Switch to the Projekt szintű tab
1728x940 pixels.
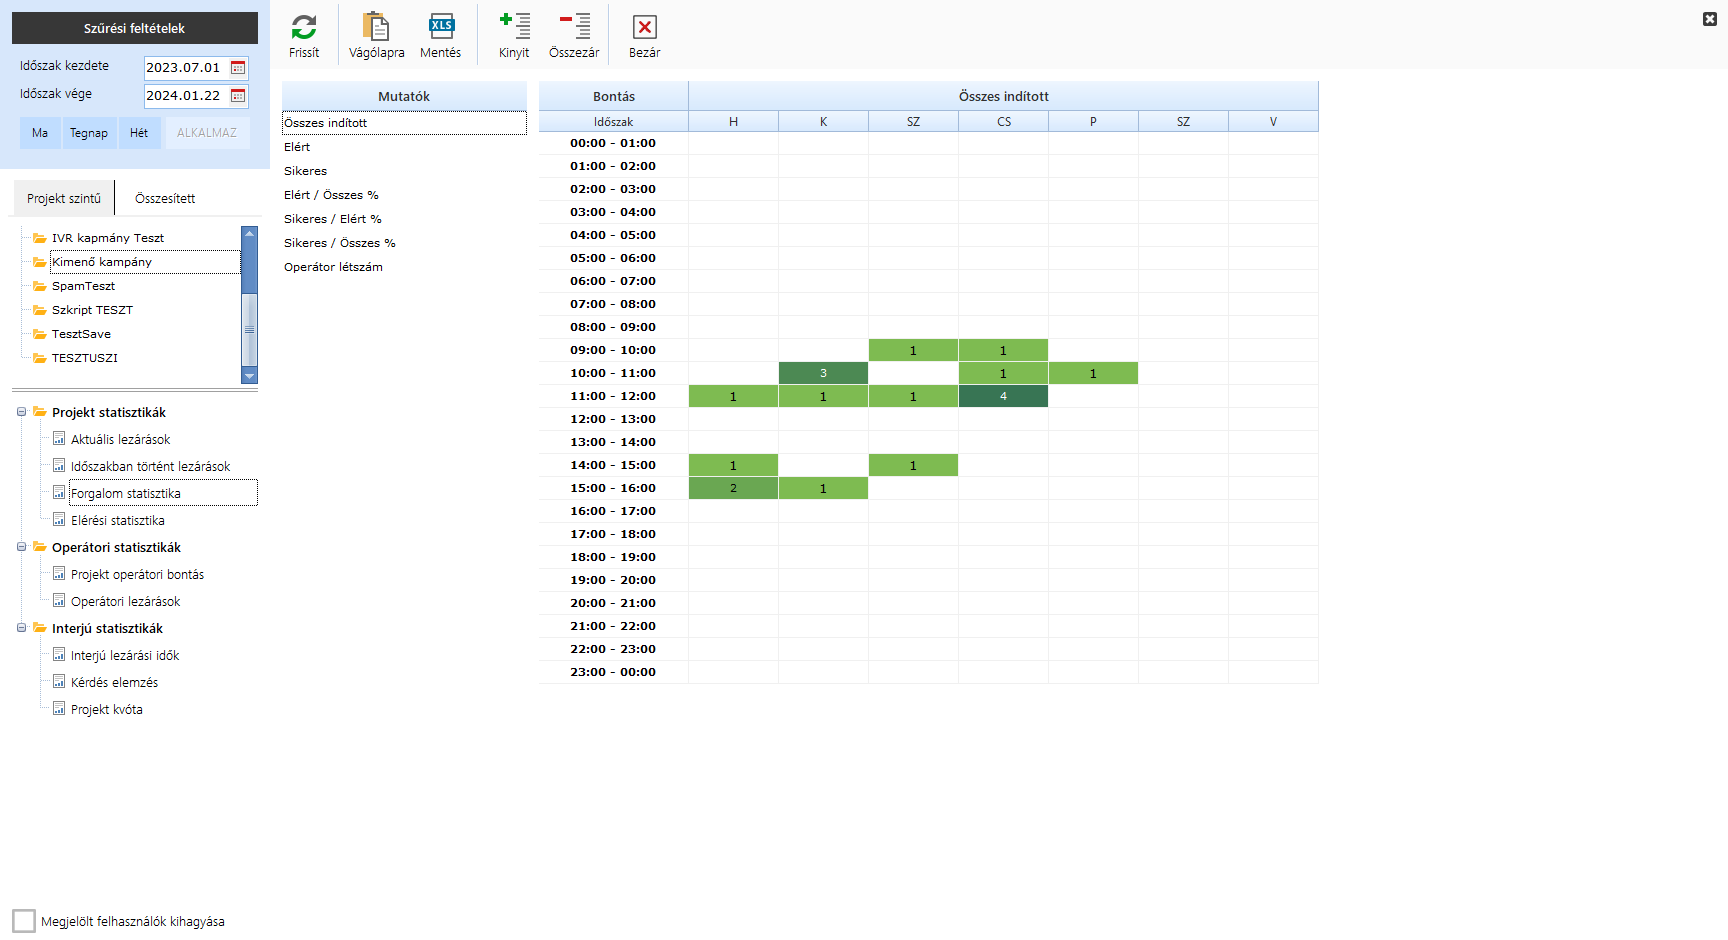[64, 199]
